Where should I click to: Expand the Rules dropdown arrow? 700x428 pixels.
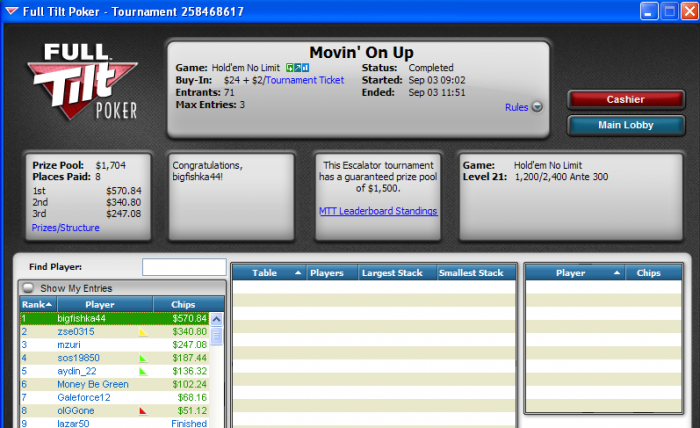[x=538, y=107]
